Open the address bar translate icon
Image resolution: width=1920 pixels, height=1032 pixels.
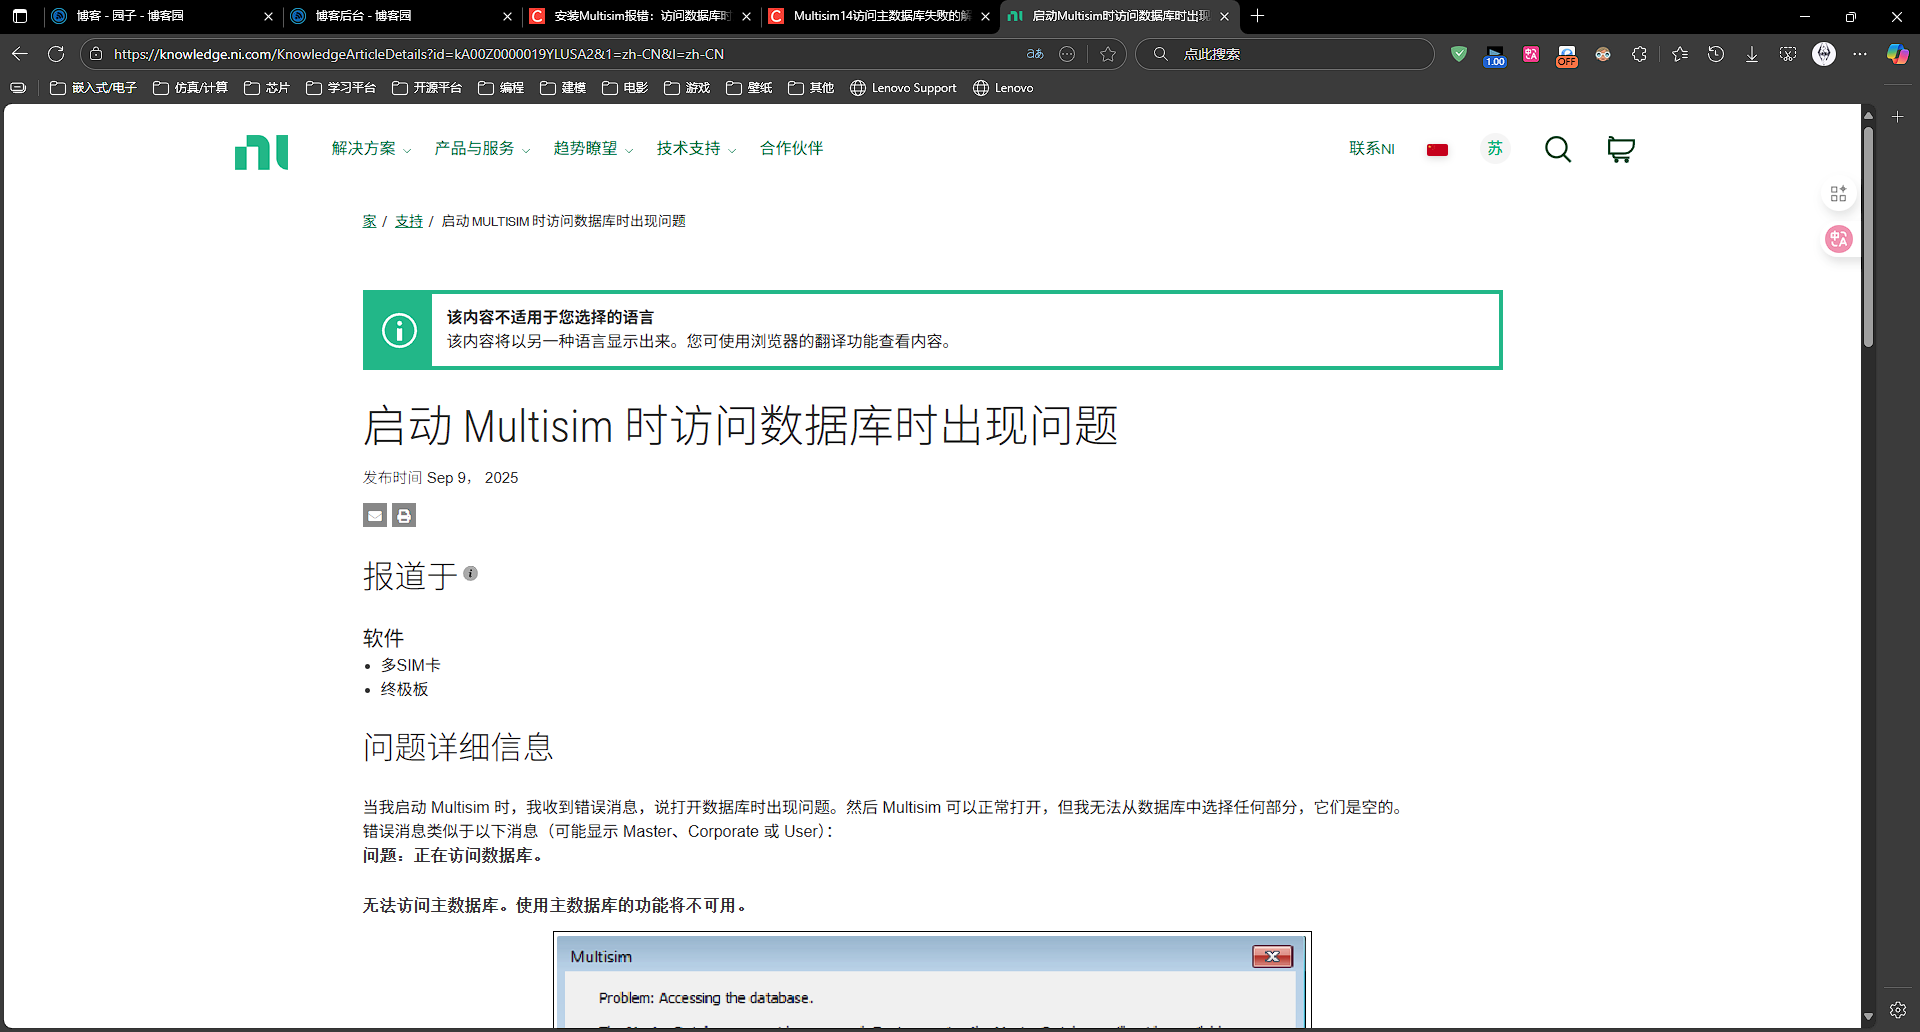(1035, 54)
